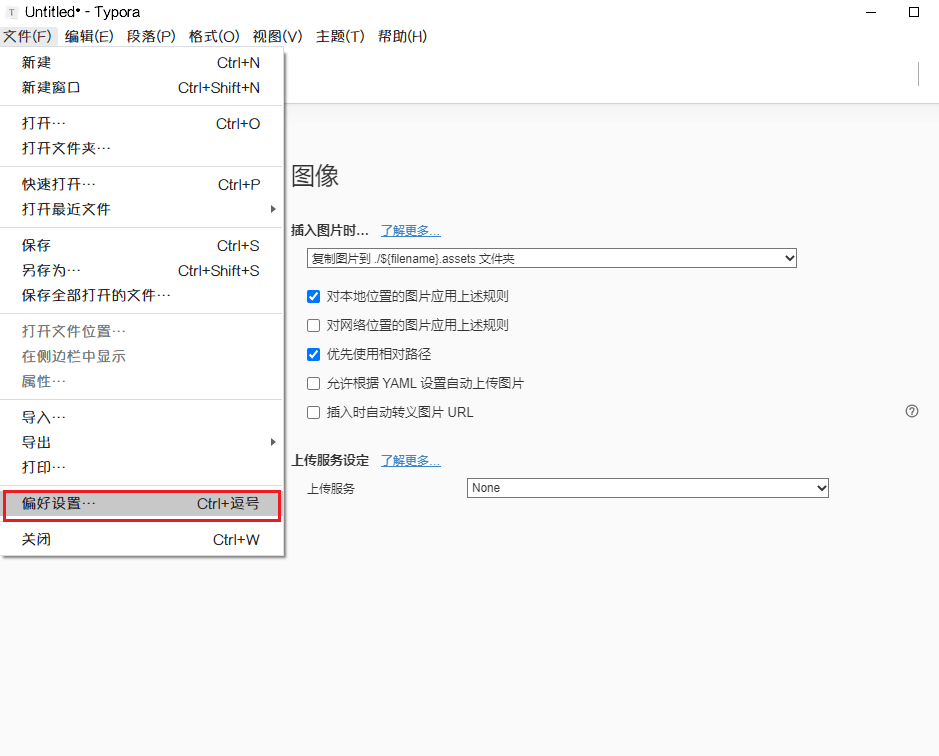
Task: Open the 主题(T) menu
Action: (x=340, y=37)
